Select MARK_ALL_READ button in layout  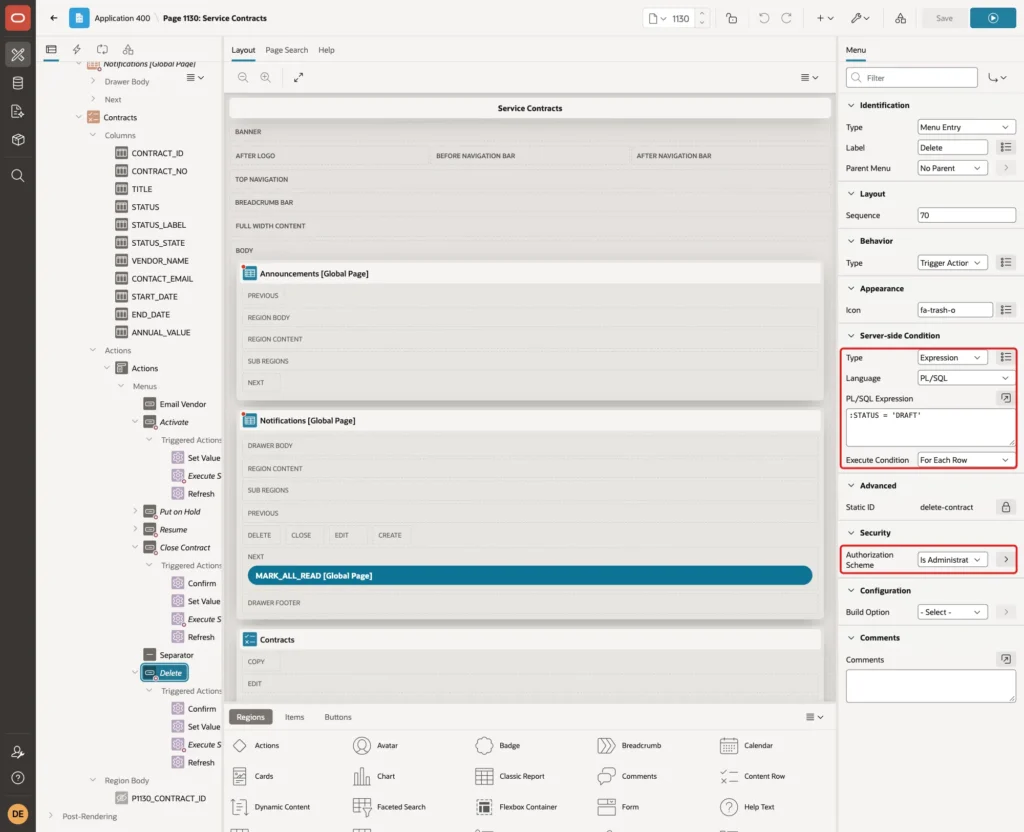click(x=530, y=575)
